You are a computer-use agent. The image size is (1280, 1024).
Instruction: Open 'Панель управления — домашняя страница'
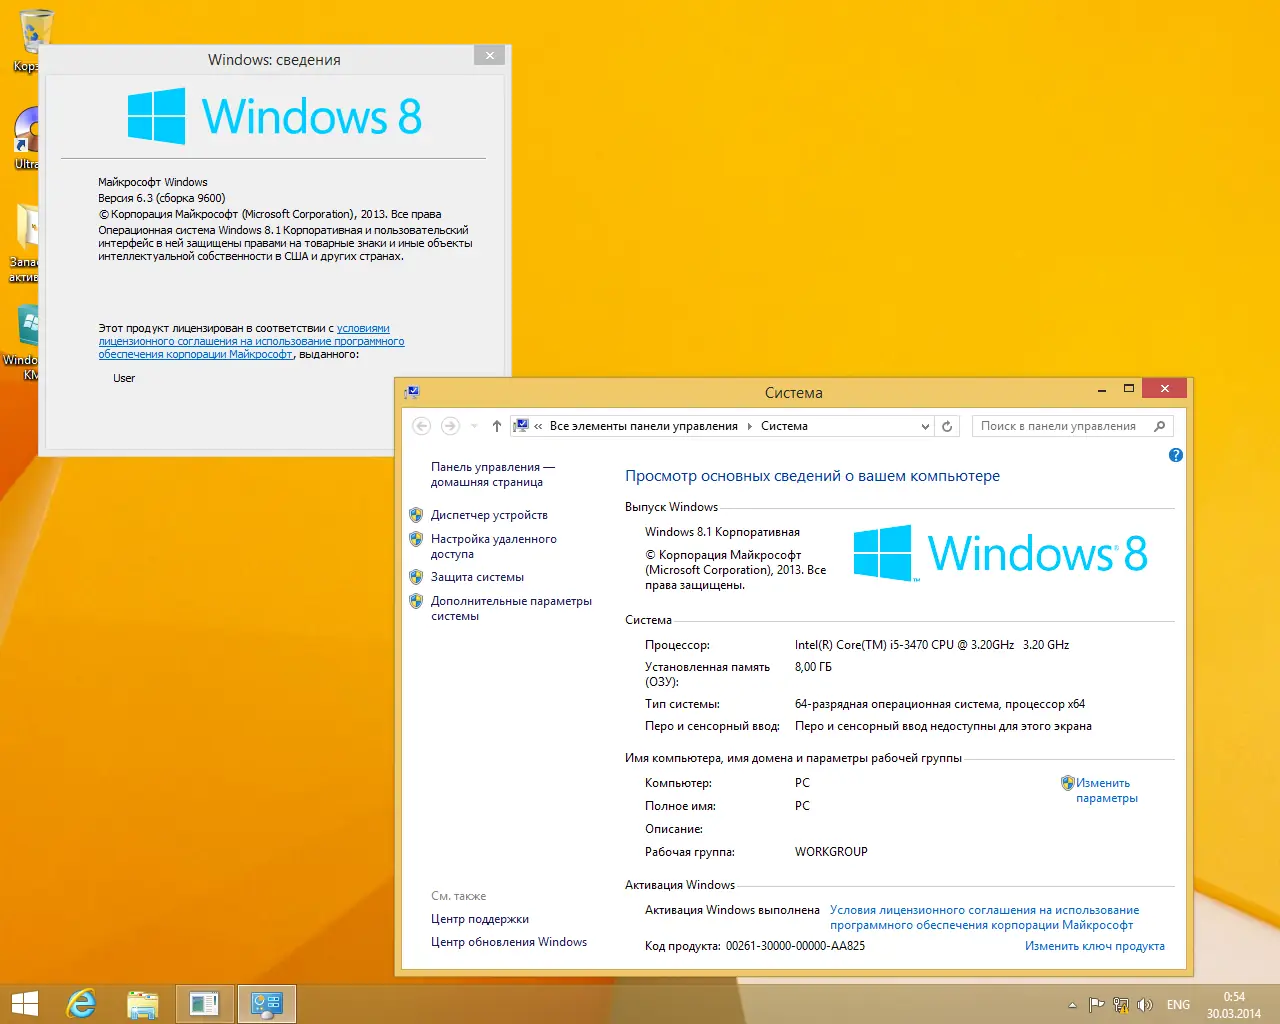coord(493,474)
